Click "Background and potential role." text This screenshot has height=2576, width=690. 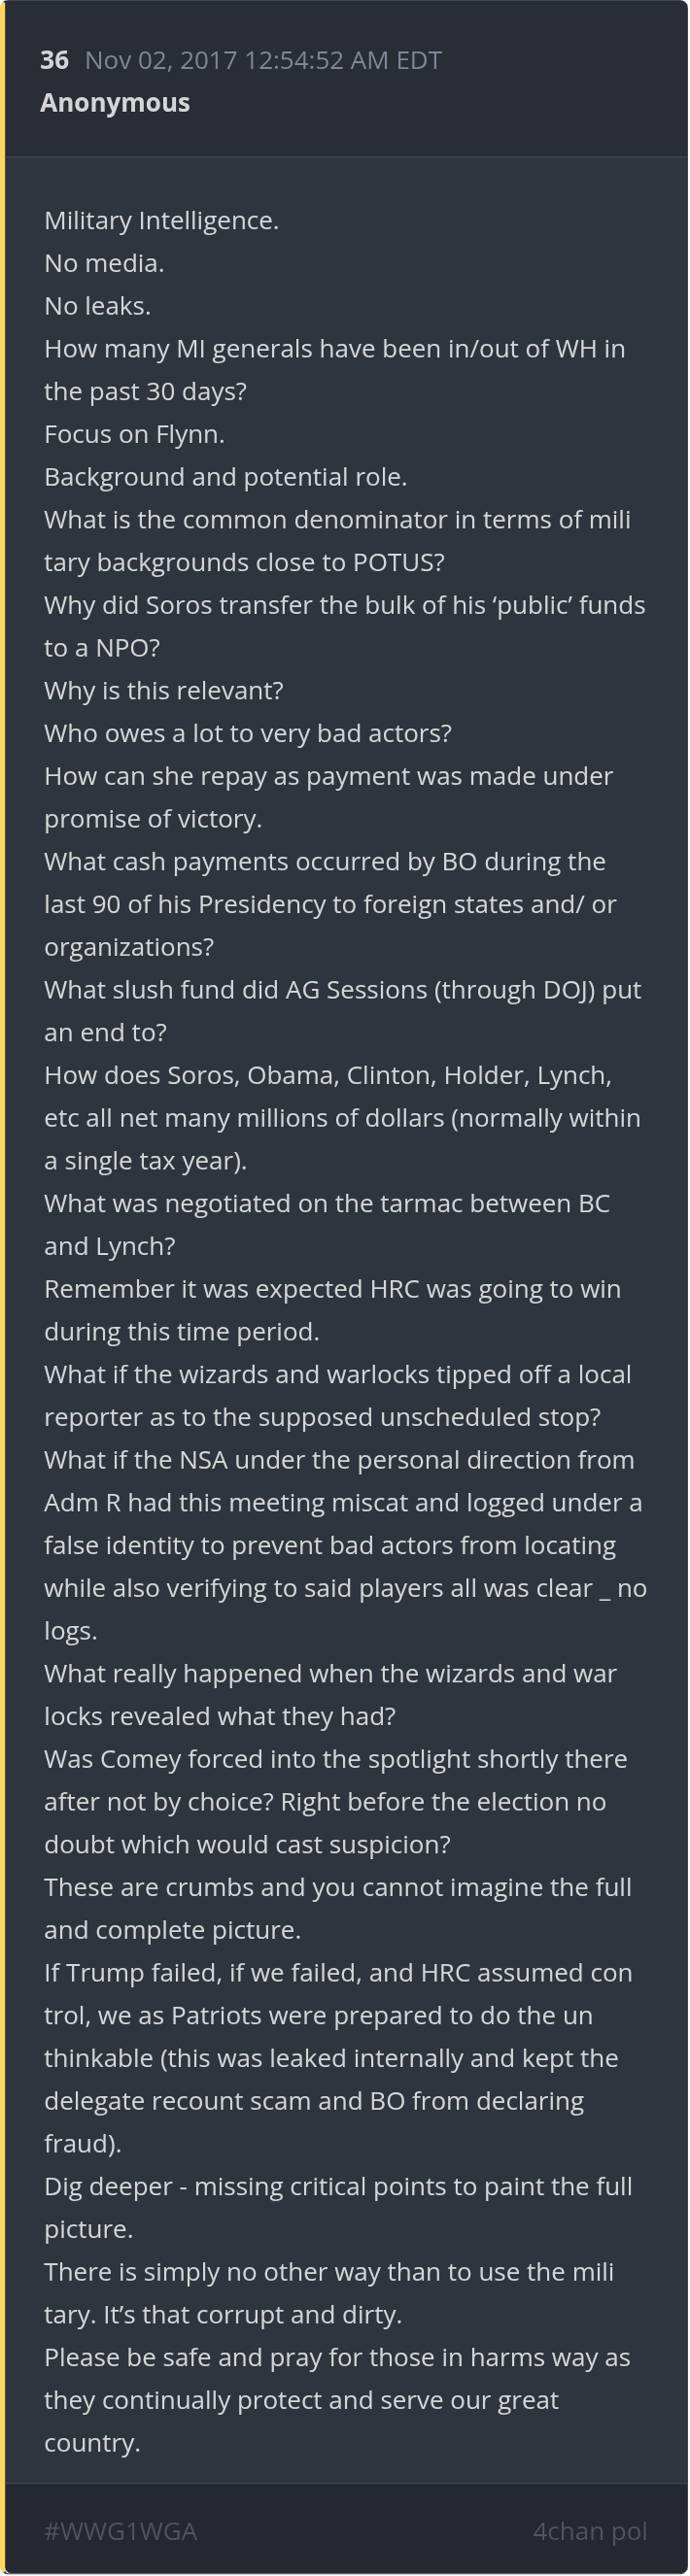pos(225,477)
